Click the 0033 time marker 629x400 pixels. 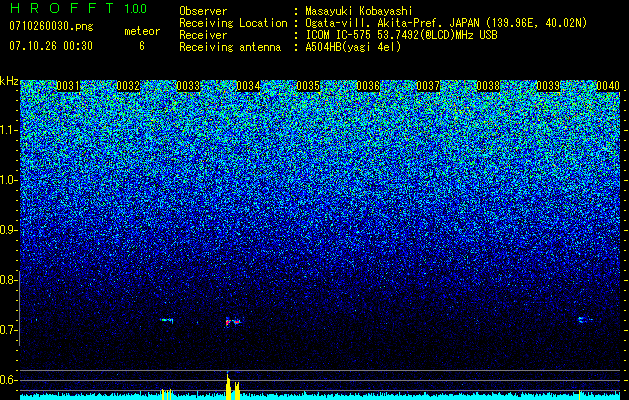(x=188, y=86)
